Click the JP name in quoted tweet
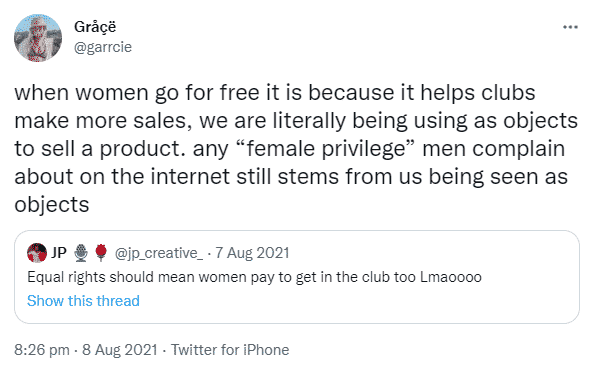Viewport: 595px width, 368px height. pyautogui.click(x=59, y=253)
